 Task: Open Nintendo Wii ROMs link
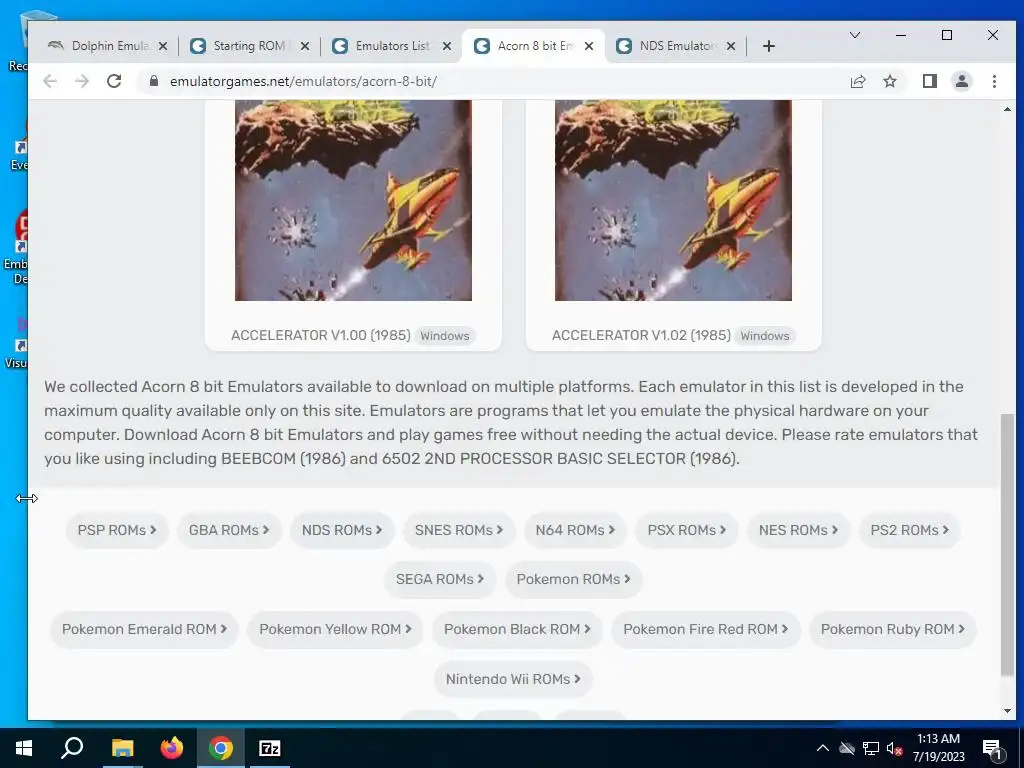513,679
